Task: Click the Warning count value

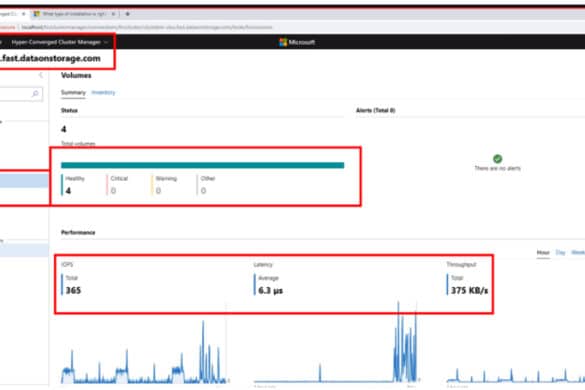Action: click(x=158, y=191)
